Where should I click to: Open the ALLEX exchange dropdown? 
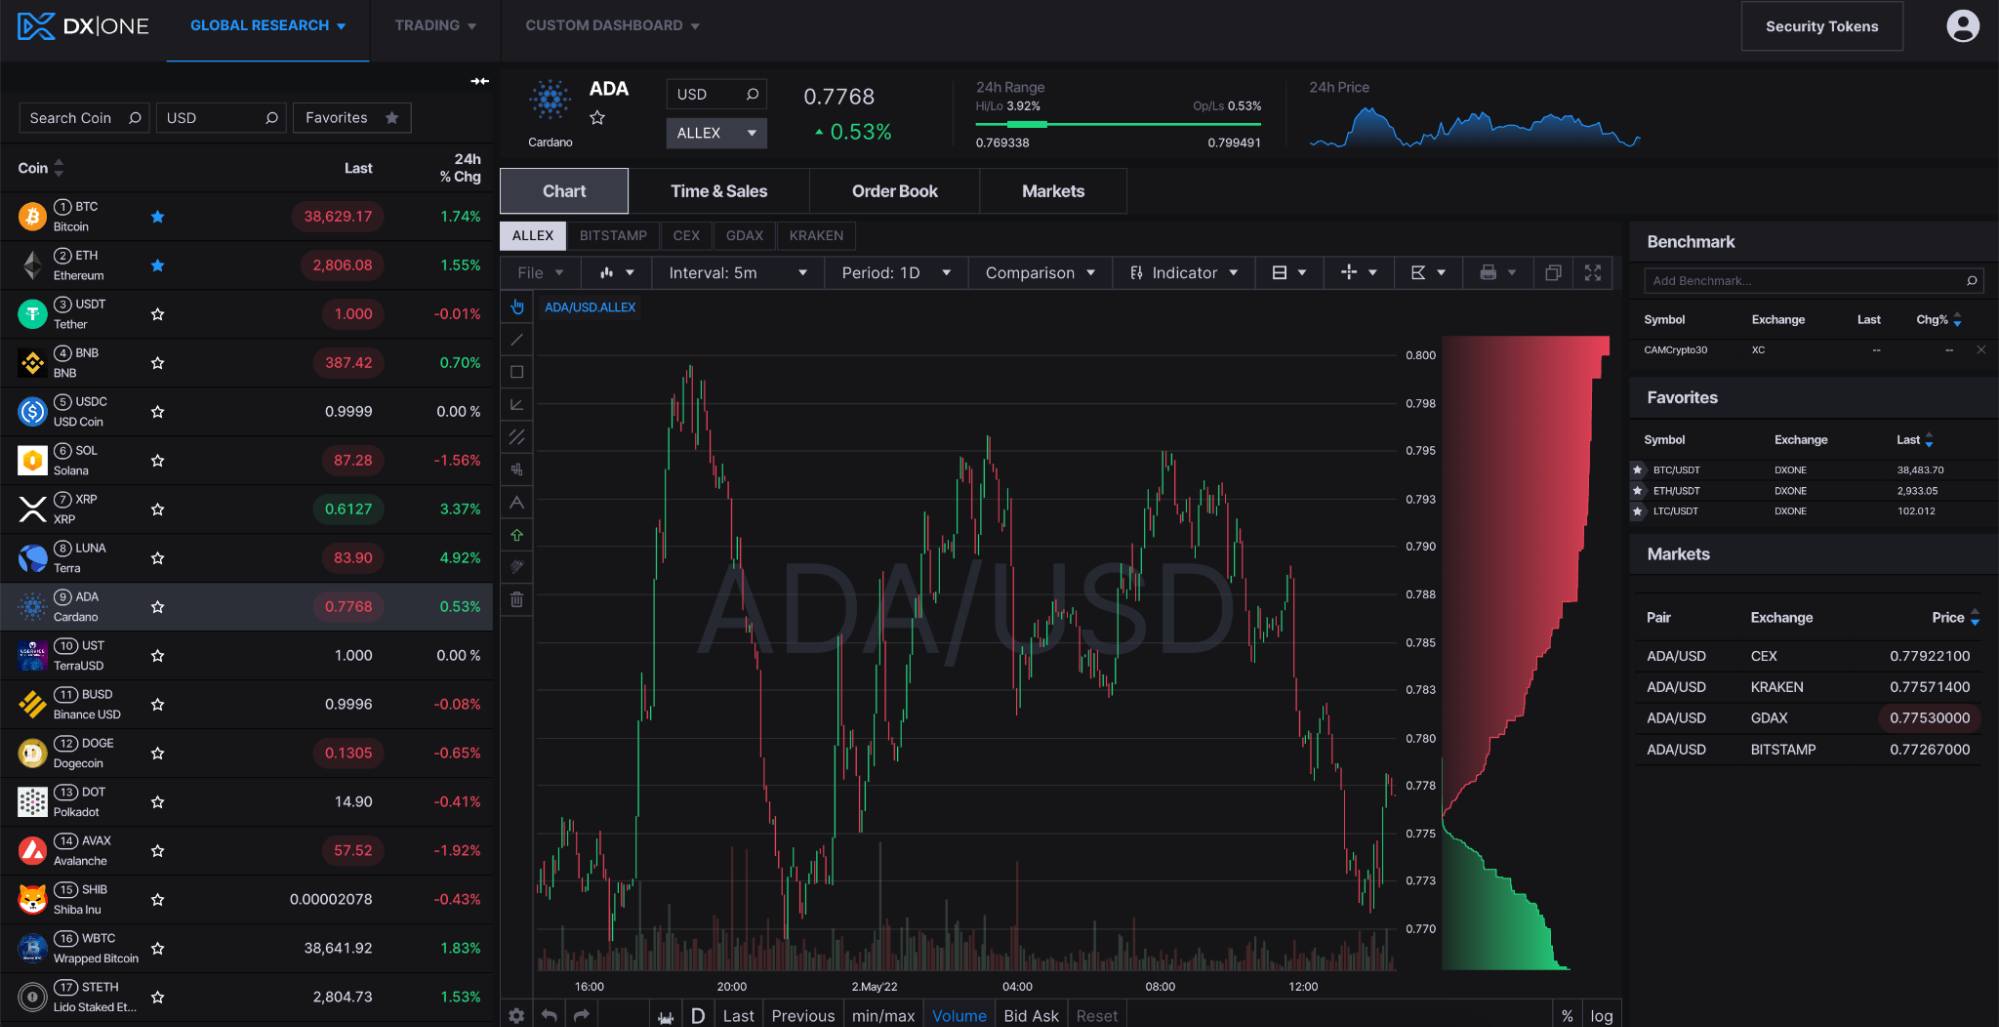[x=716, y=133]
